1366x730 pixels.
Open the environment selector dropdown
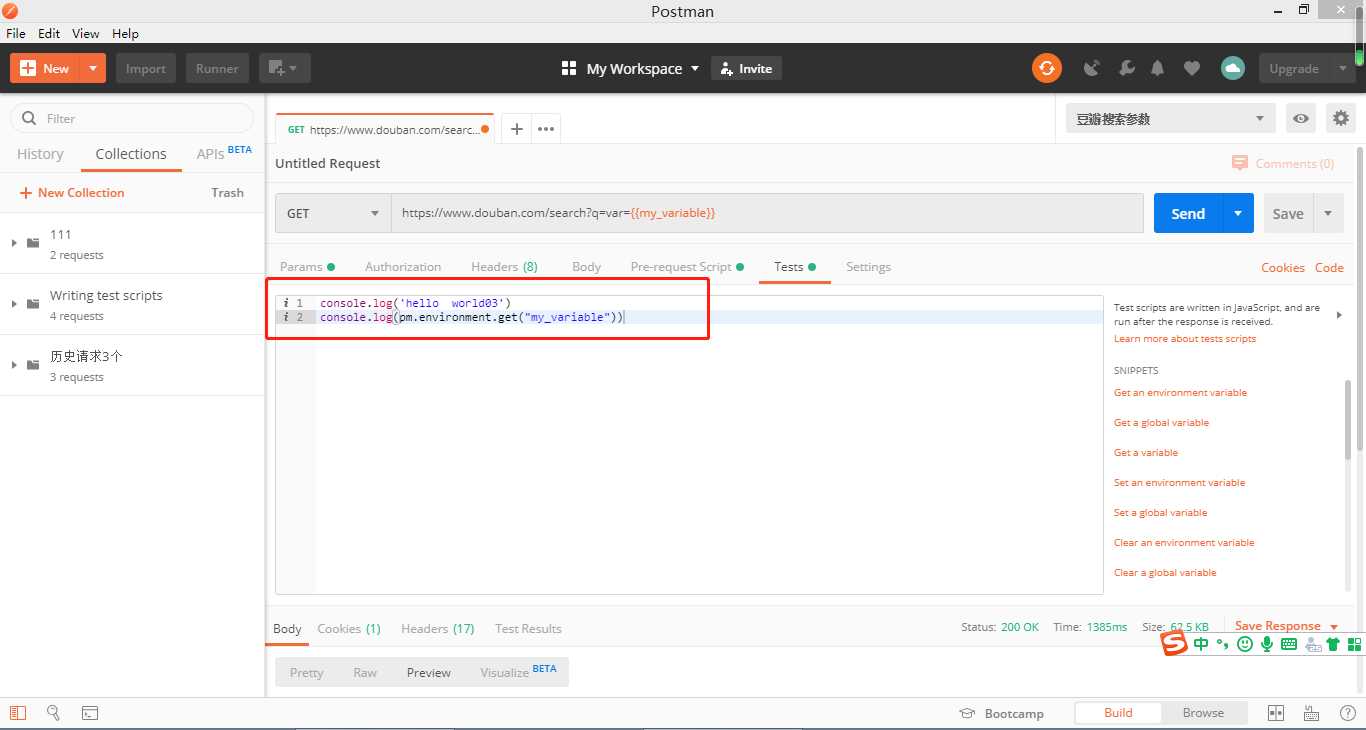(x=1170, y=118)
